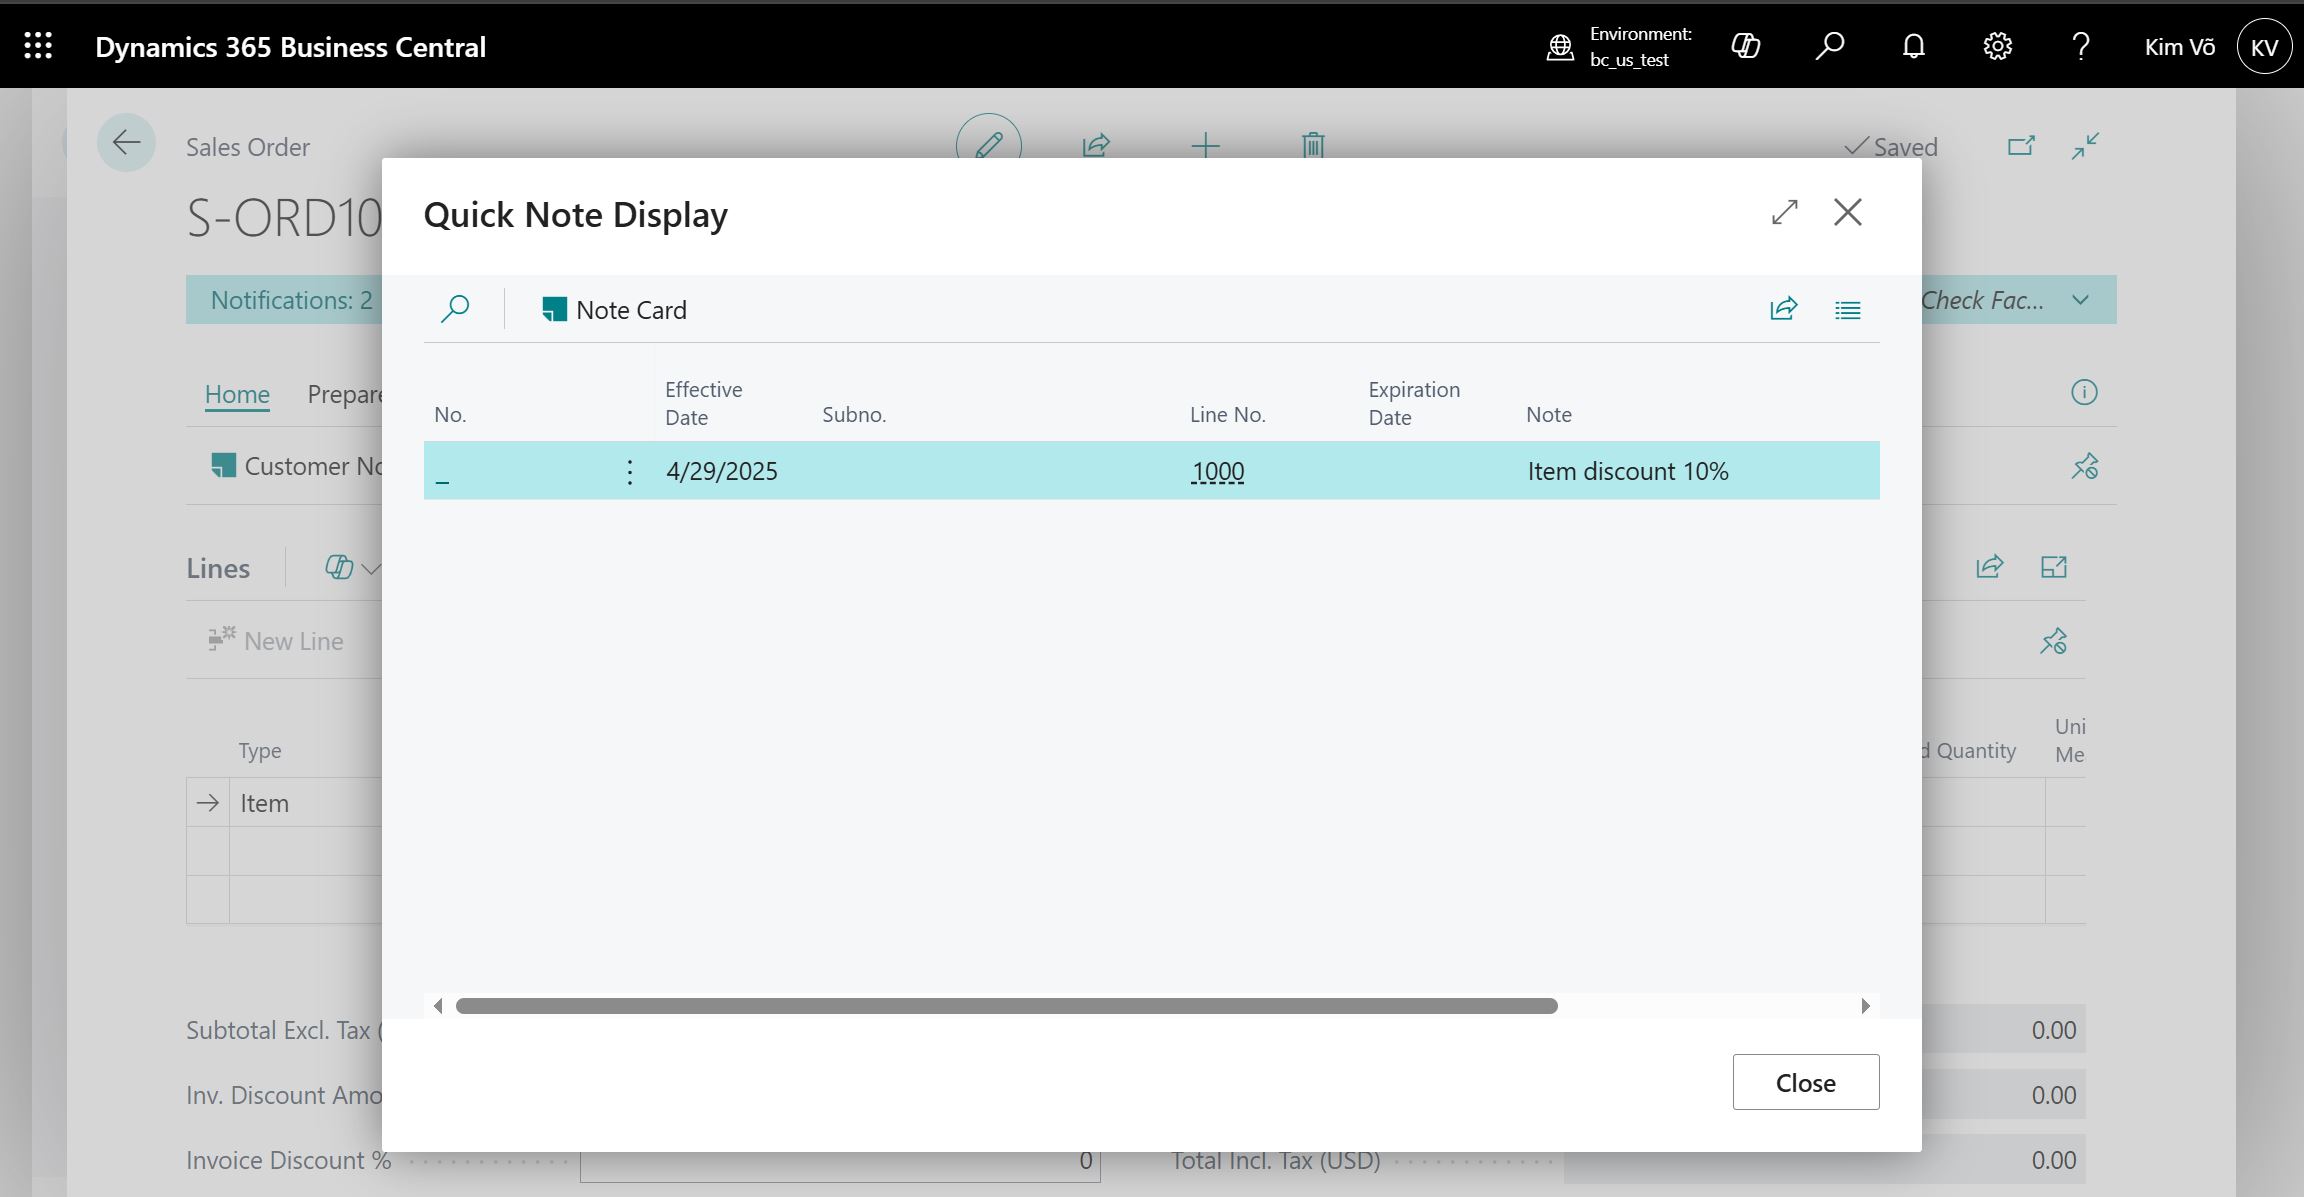Create a new Sales Order with plus icon
The width and height of the screenshot is (2304, 1197).
[x=1206, y=146]
